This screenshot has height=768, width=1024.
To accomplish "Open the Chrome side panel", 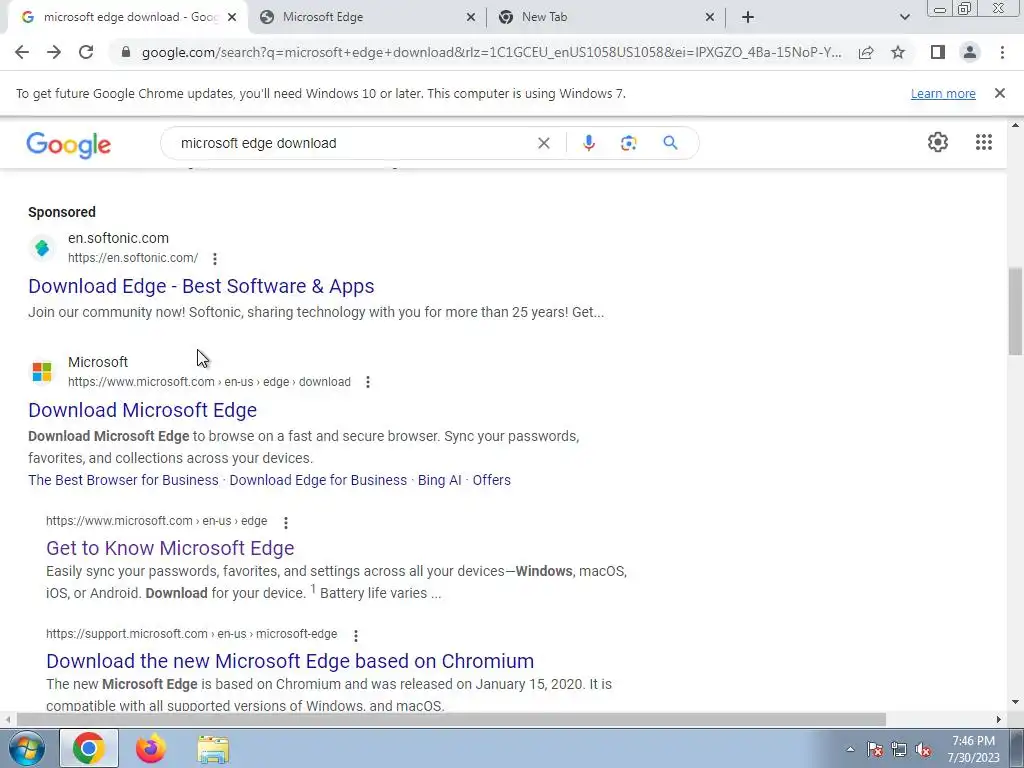I will [938, 52].
